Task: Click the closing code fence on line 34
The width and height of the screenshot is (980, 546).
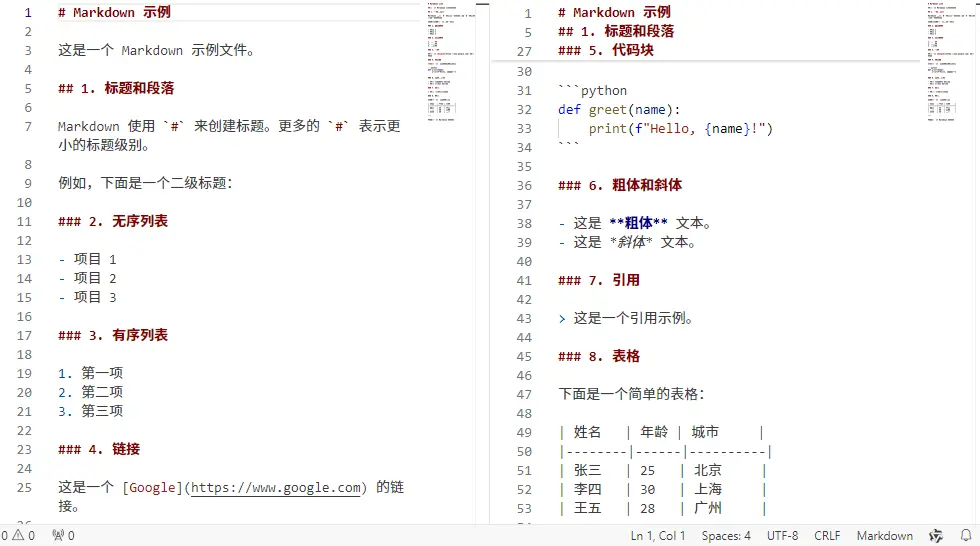Action: (x=568, y=145)
